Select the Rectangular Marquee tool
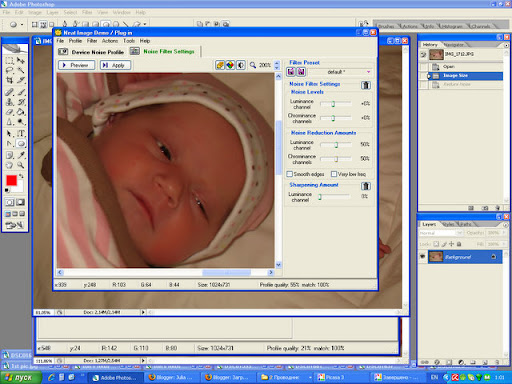Viewport: 512px width, 384px height. point(9,60)
